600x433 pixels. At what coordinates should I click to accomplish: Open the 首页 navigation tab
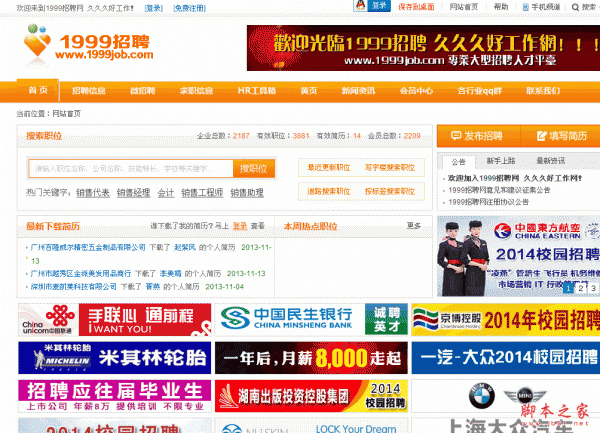click(x=38, y=91)
